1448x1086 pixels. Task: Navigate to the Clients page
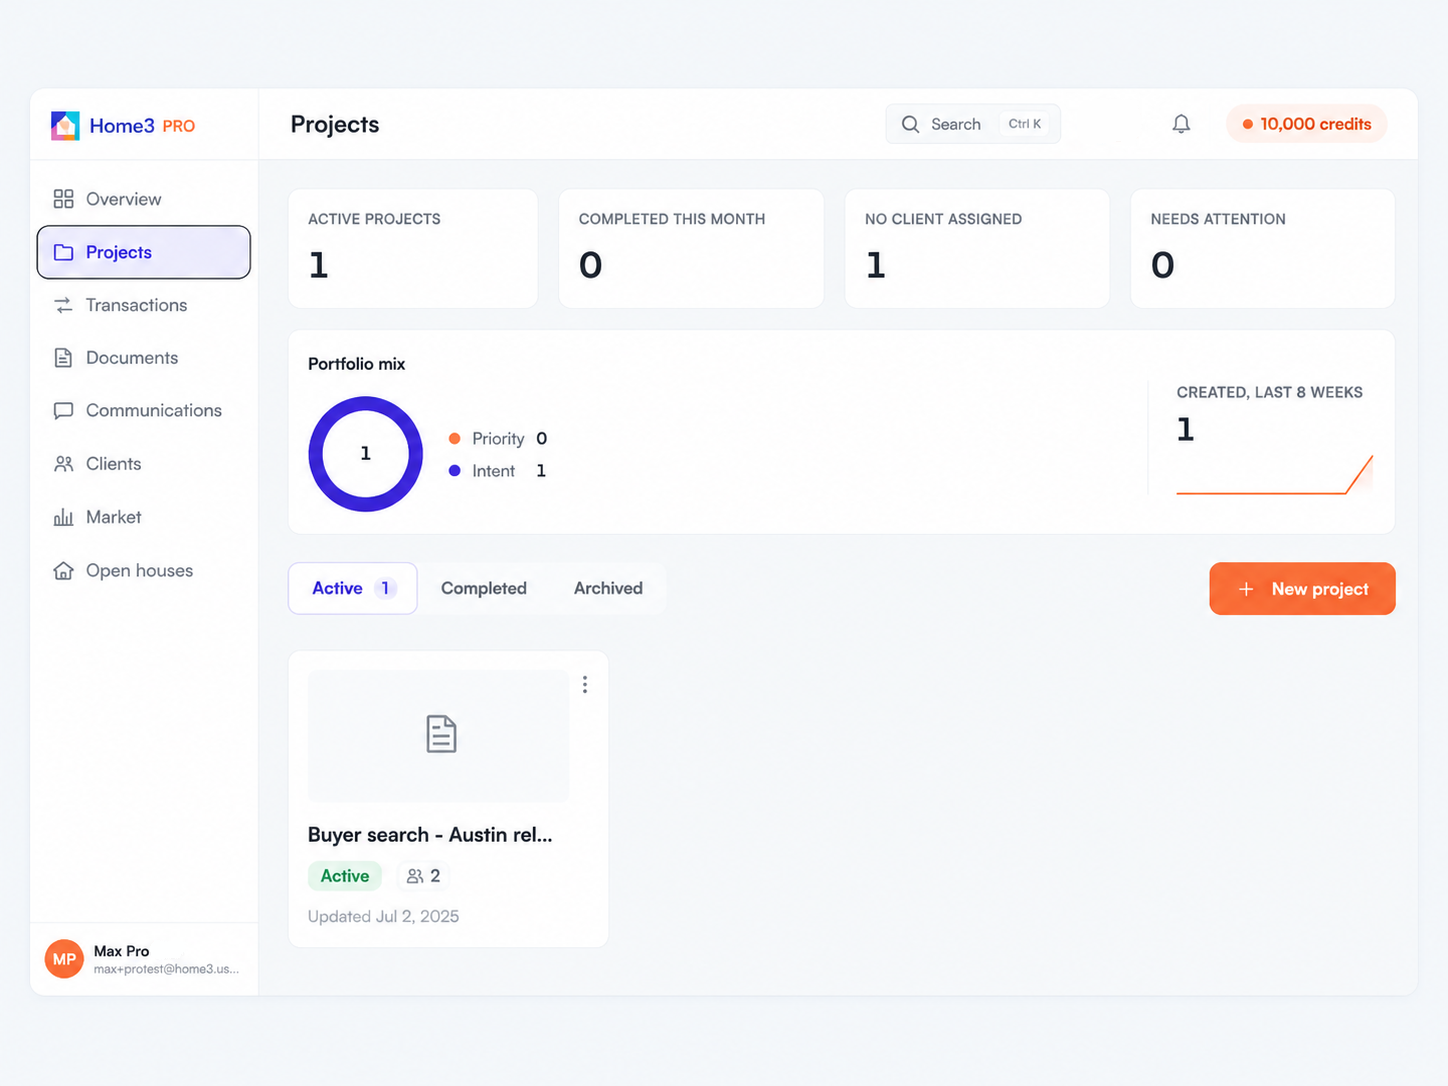pos(144,464)
